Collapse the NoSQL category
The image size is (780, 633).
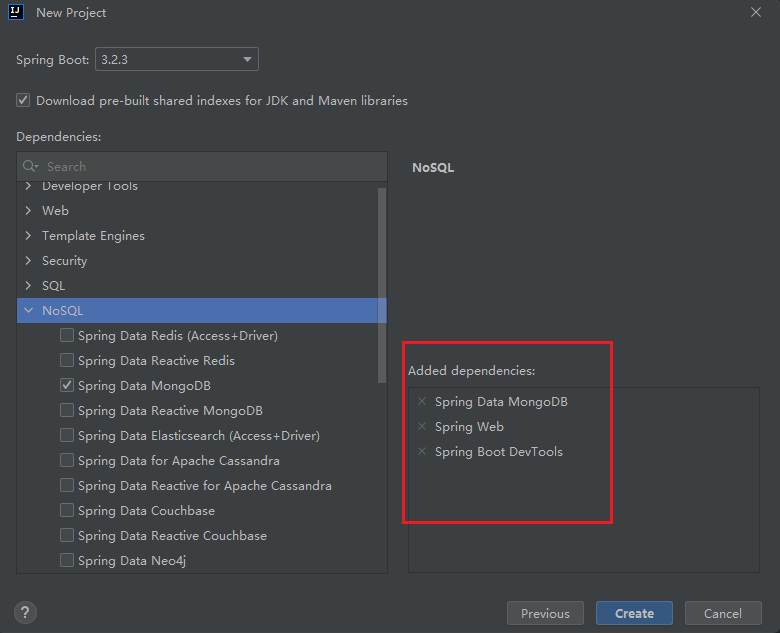pos(28,311)
